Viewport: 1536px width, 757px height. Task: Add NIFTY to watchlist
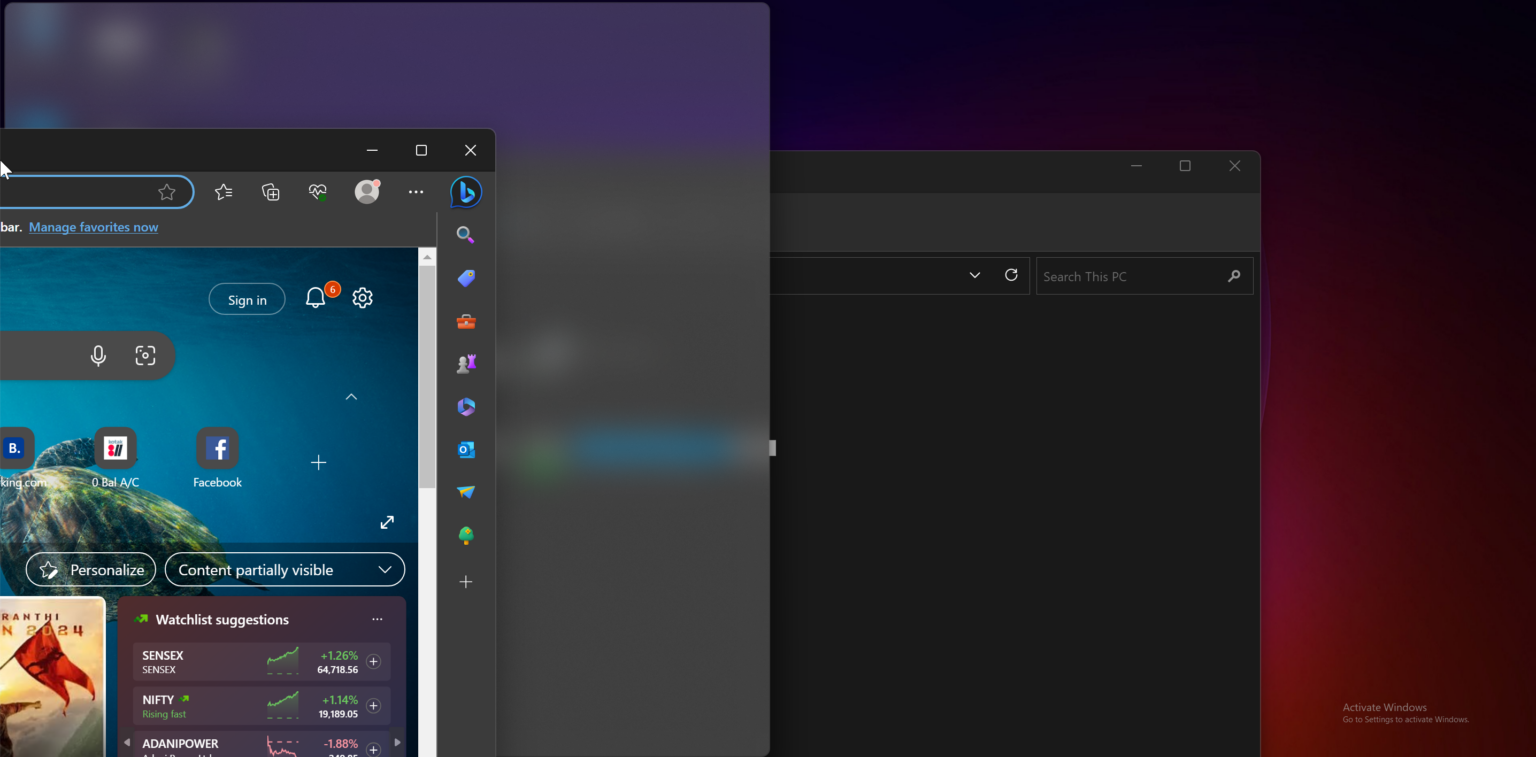click(373, 706)
